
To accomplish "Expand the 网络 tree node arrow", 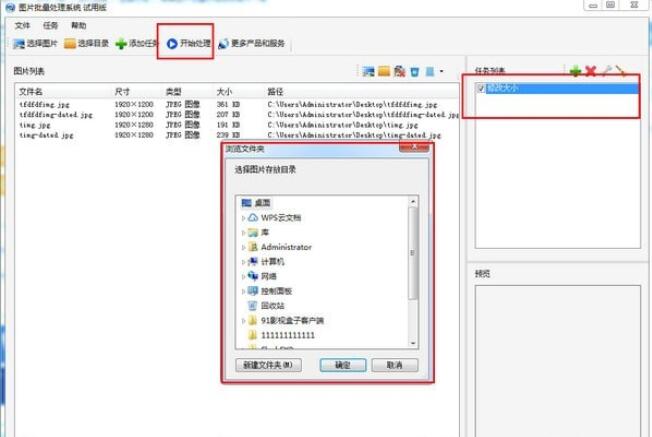I will click(x=243, y=277).
